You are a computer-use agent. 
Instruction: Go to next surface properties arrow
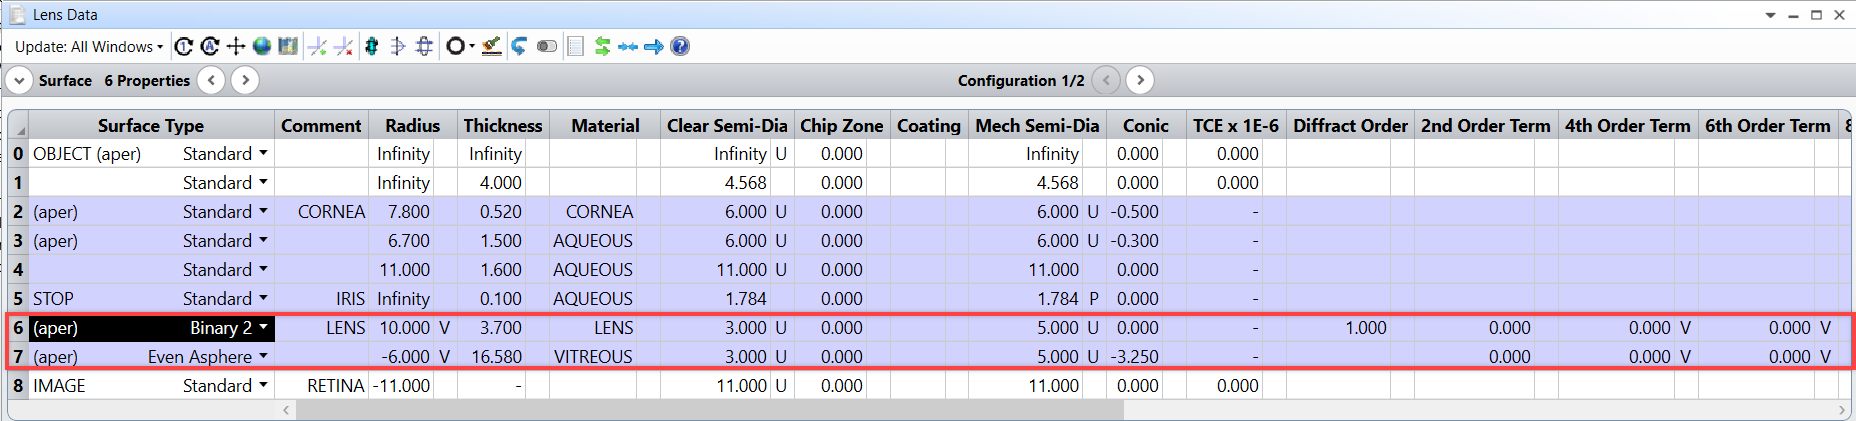click(245, 80)
